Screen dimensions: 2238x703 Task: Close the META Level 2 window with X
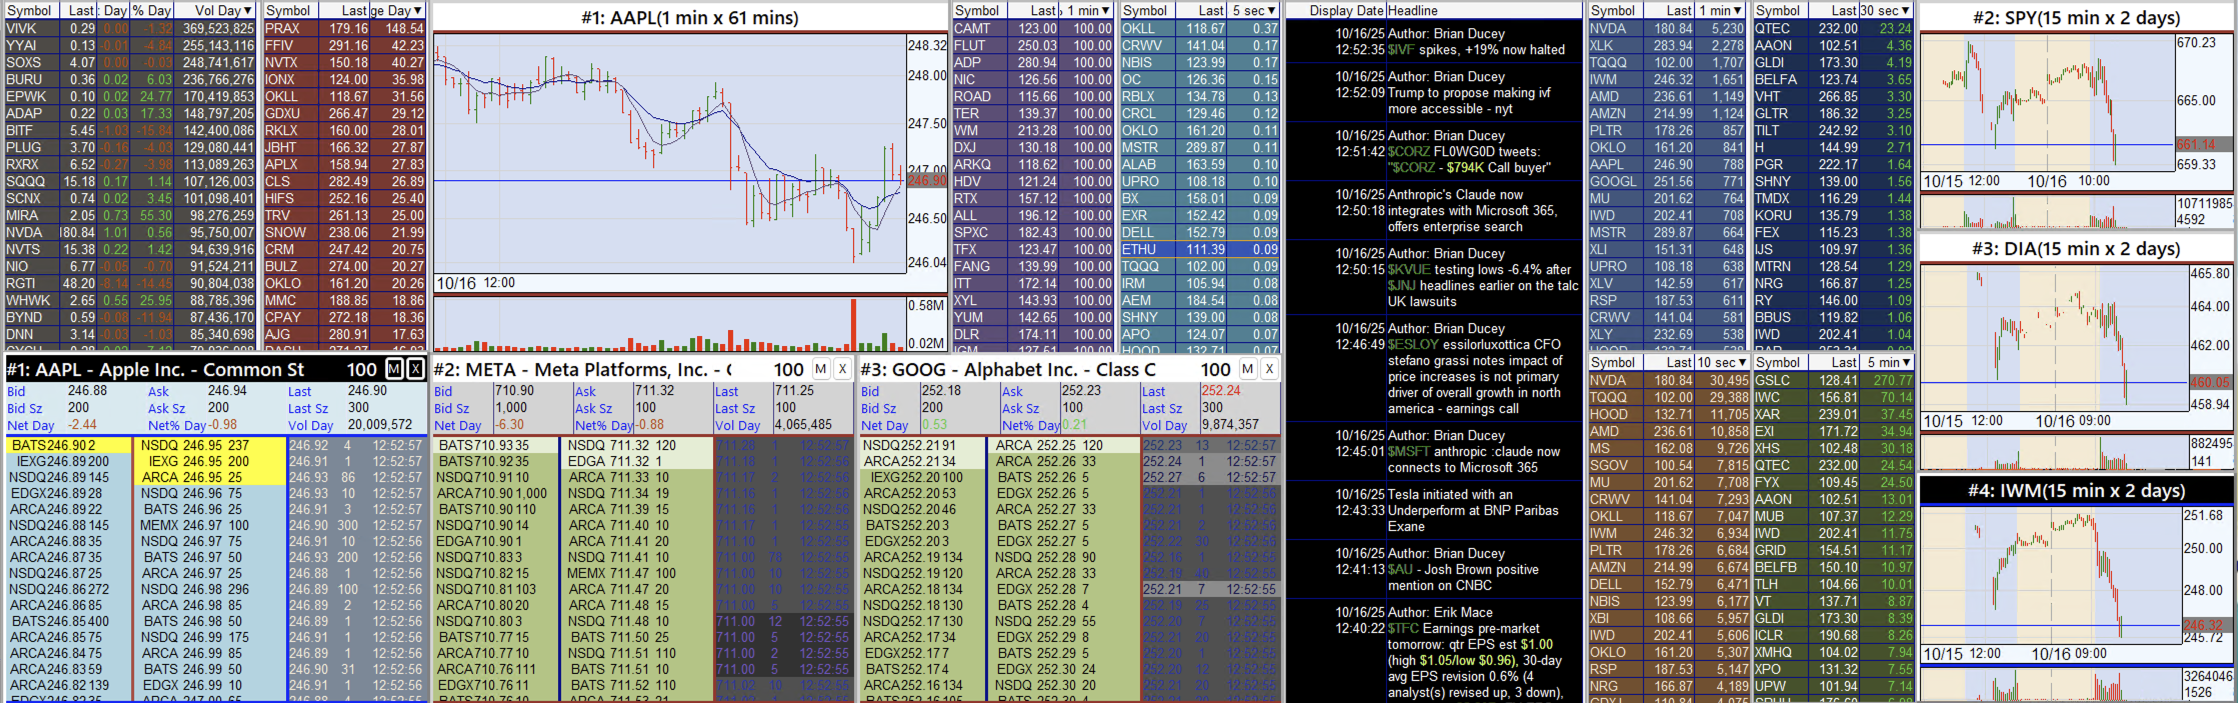(842, 369)
